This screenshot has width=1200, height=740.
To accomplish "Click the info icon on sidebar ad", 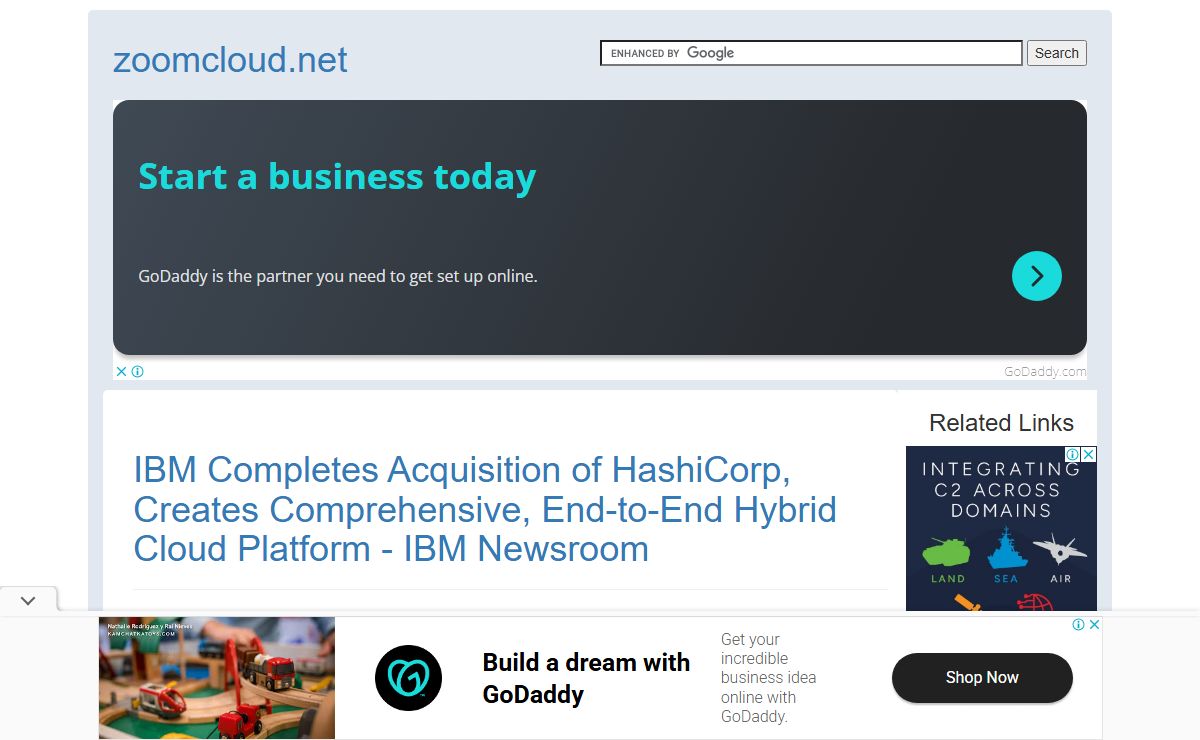I will tap(1073, 454).
